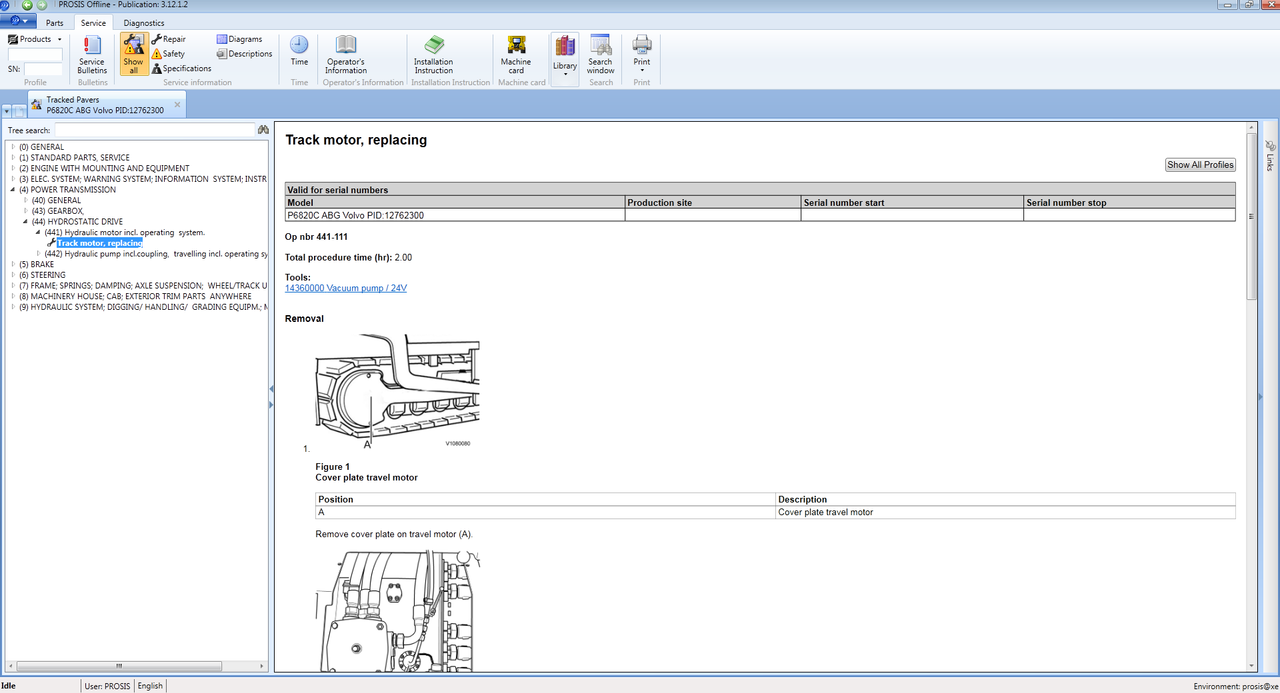
Task: Expand the (40) GENERAL node
Action: pos(26,200)
